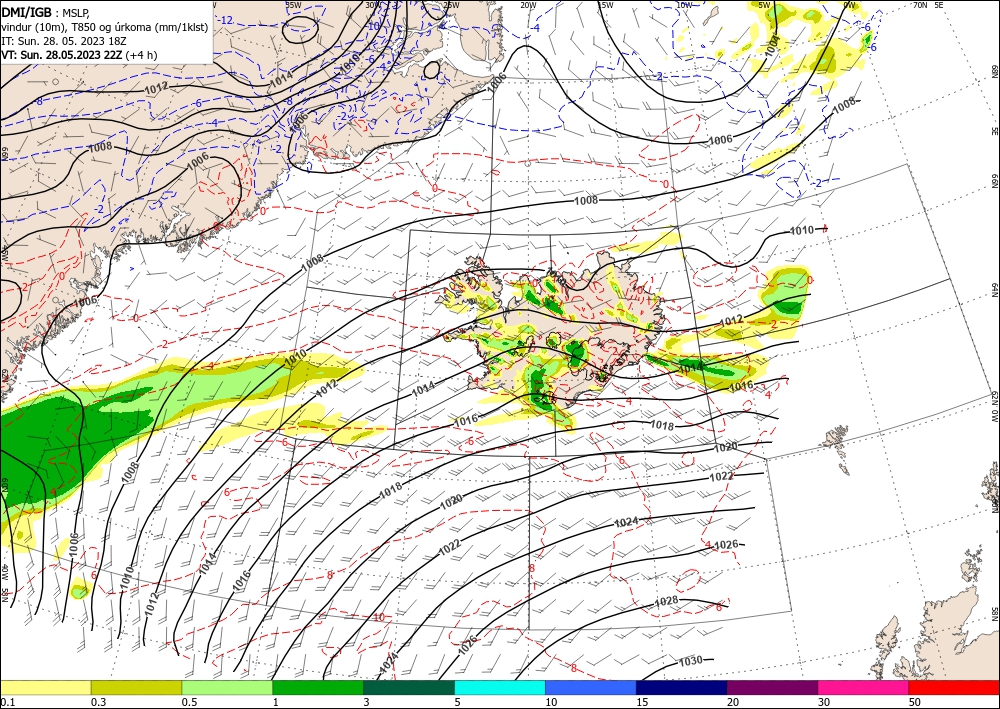Click the light yellow 0.1–0.3 legend swatch
This screenshot has width=1000, height=709.
point(45,687)
